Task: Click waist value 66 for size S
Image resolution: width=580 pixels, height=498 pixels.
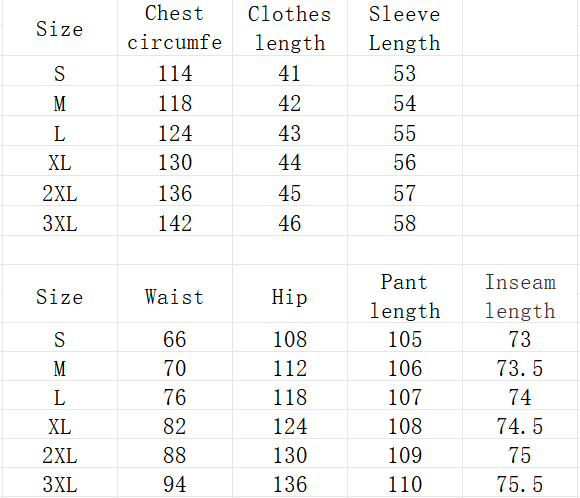Action: pos(175,339)
